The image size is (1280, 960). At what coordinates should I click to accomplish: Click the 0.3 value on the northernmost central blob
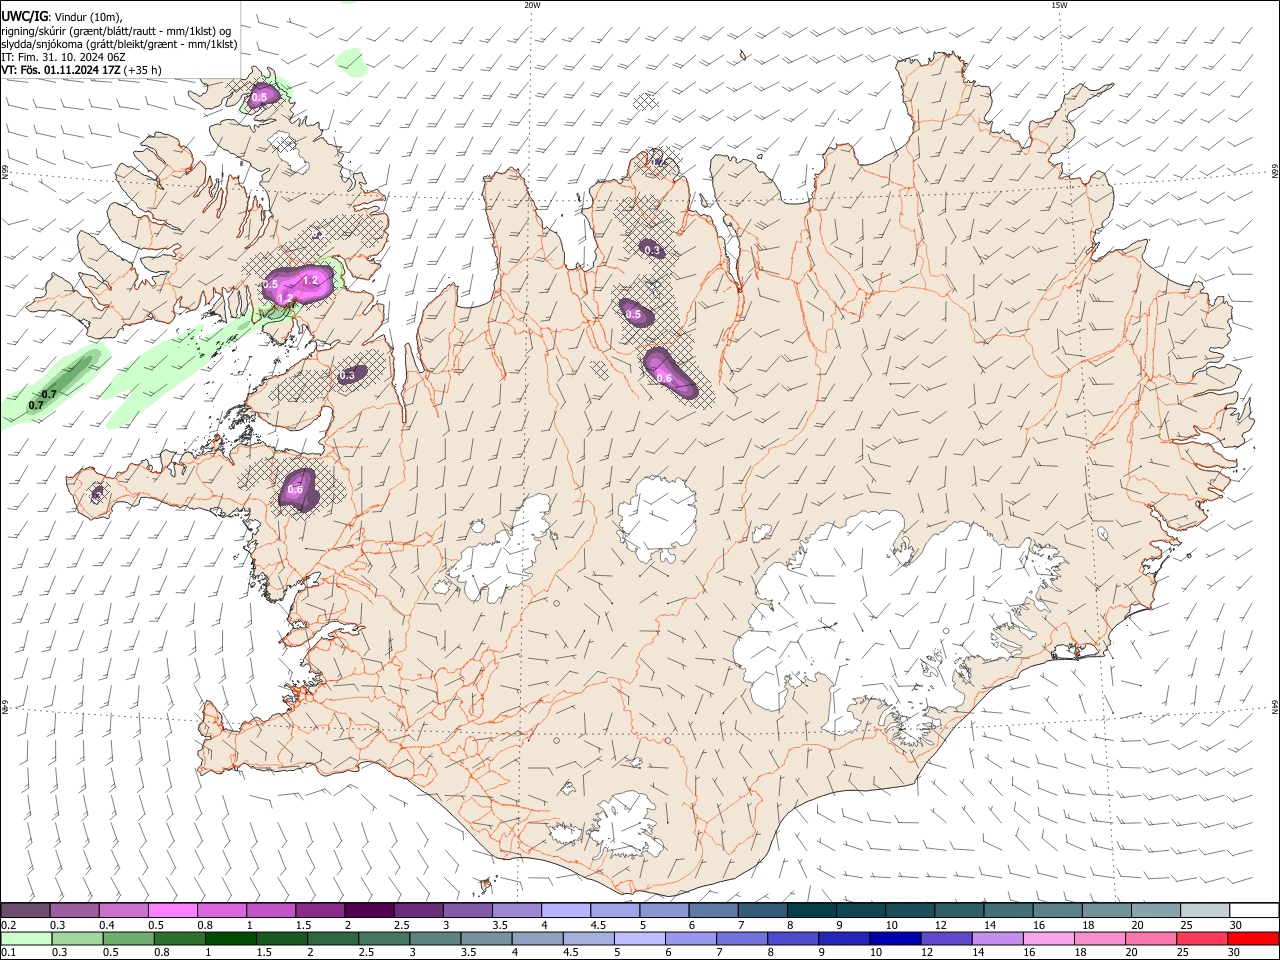pyautogui.click(x=652, y=250)
